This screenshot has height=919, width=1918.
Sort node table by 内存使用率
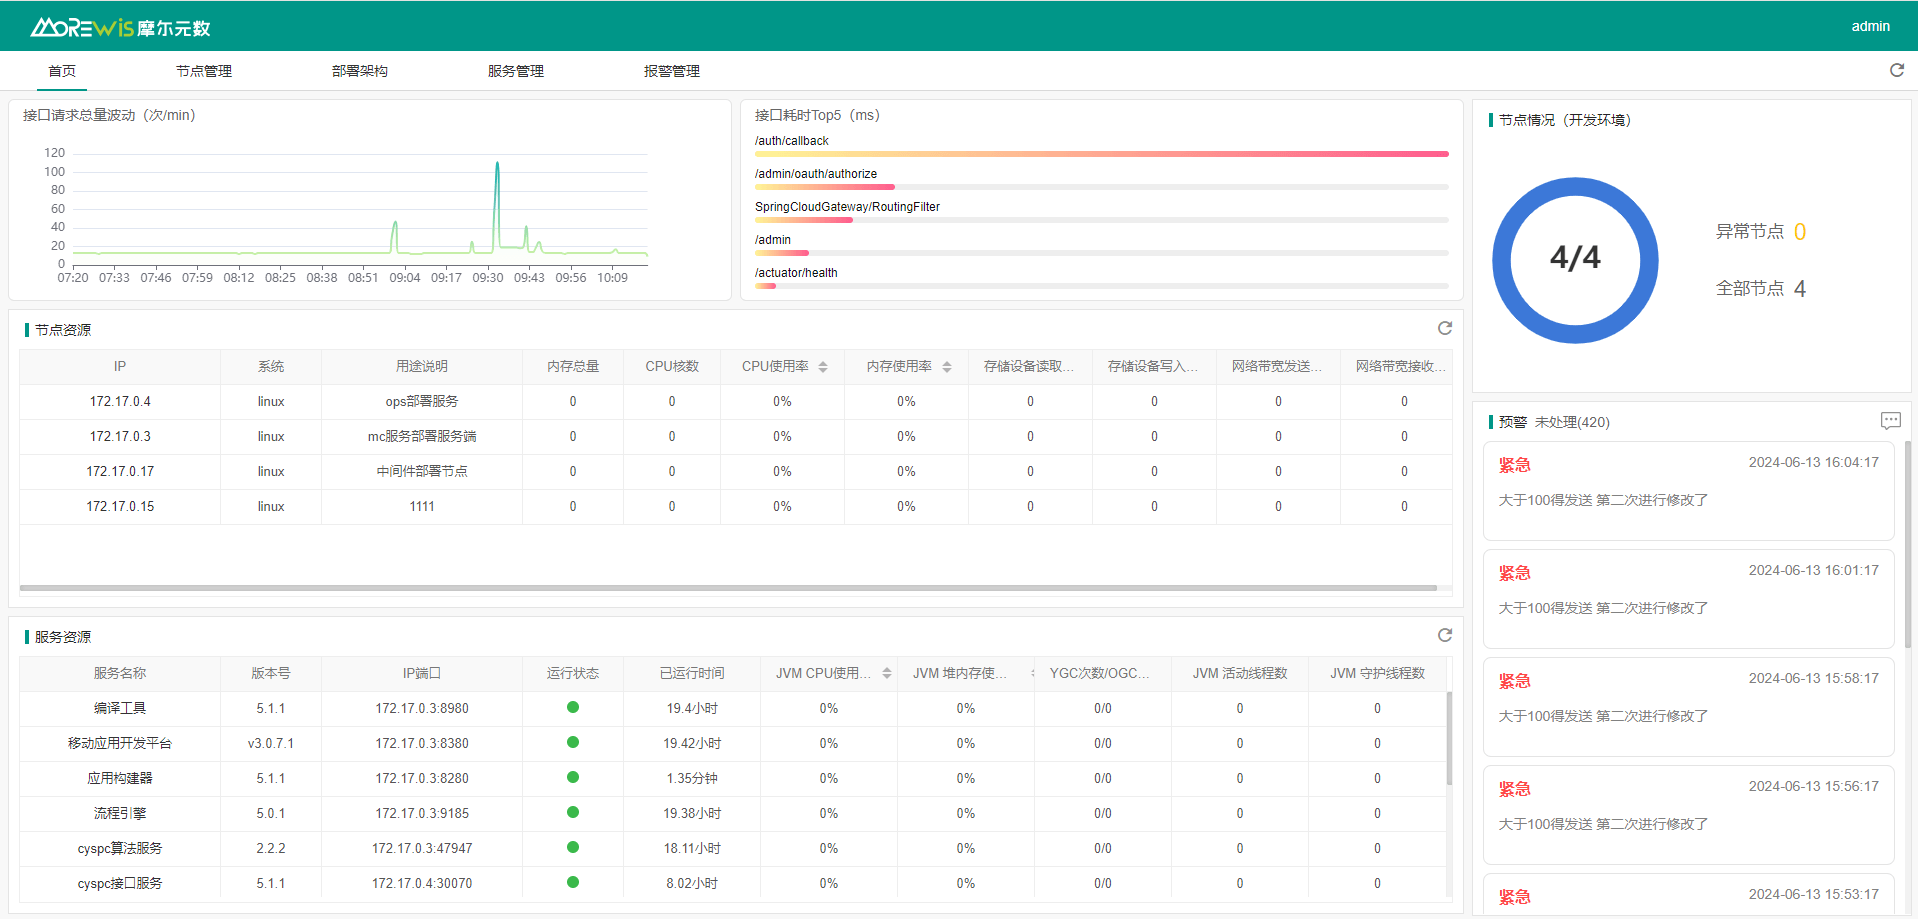[946, 367]
